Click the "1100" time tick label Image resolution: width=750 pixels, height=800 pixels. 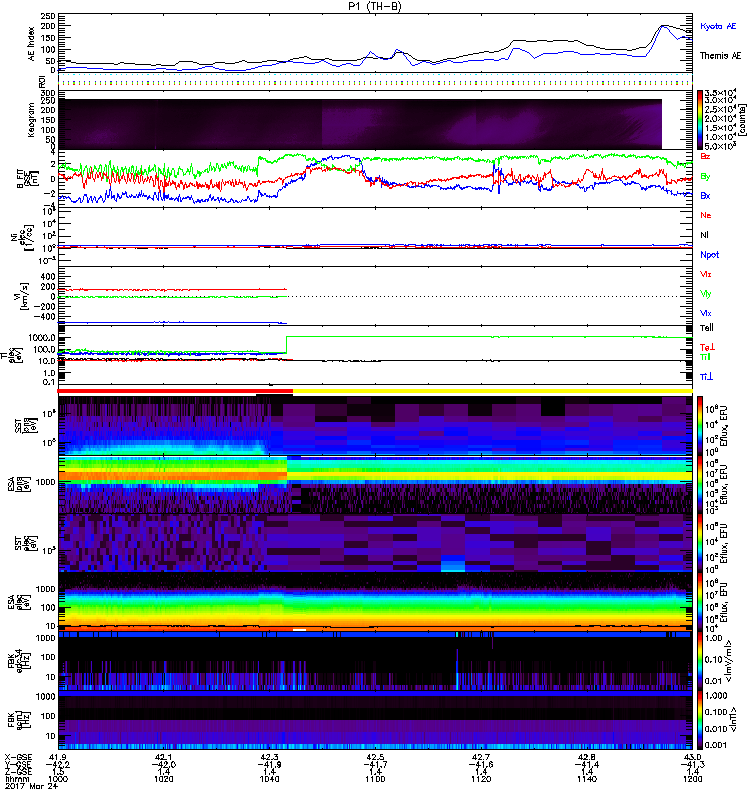(375, 779)
